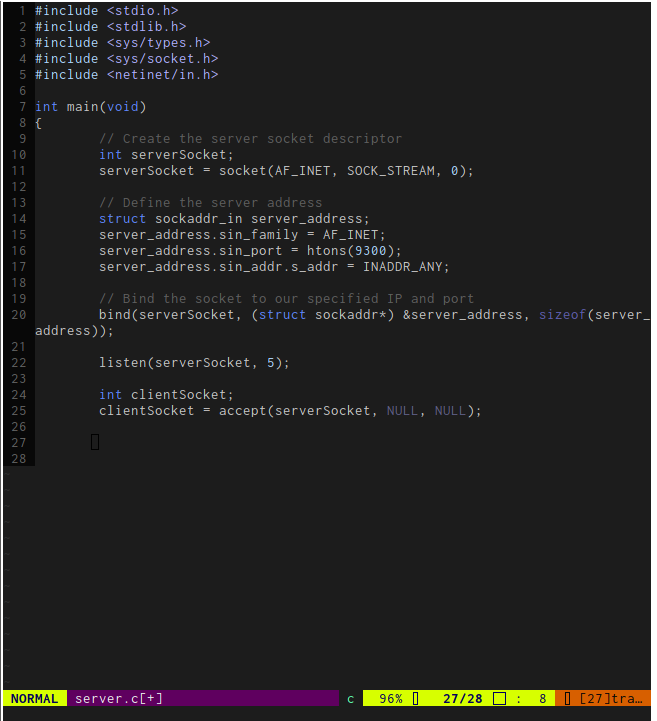This screenshot has width=657, height=721.
Task: Click the 27/28 line position indicator
Action: click(x=463, y=699)
